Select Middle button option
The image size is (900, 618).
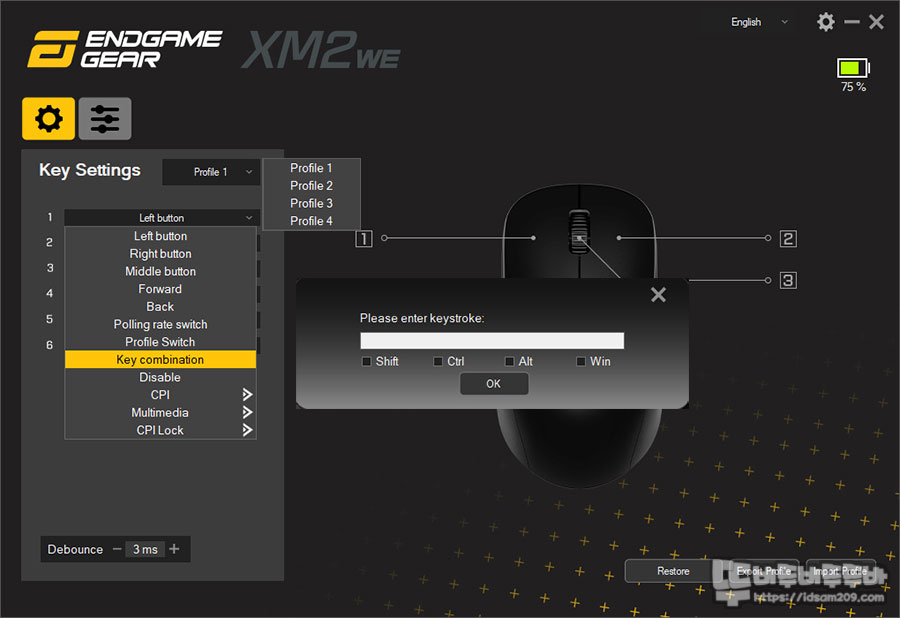pyautogui.click(x=160, y=271)
